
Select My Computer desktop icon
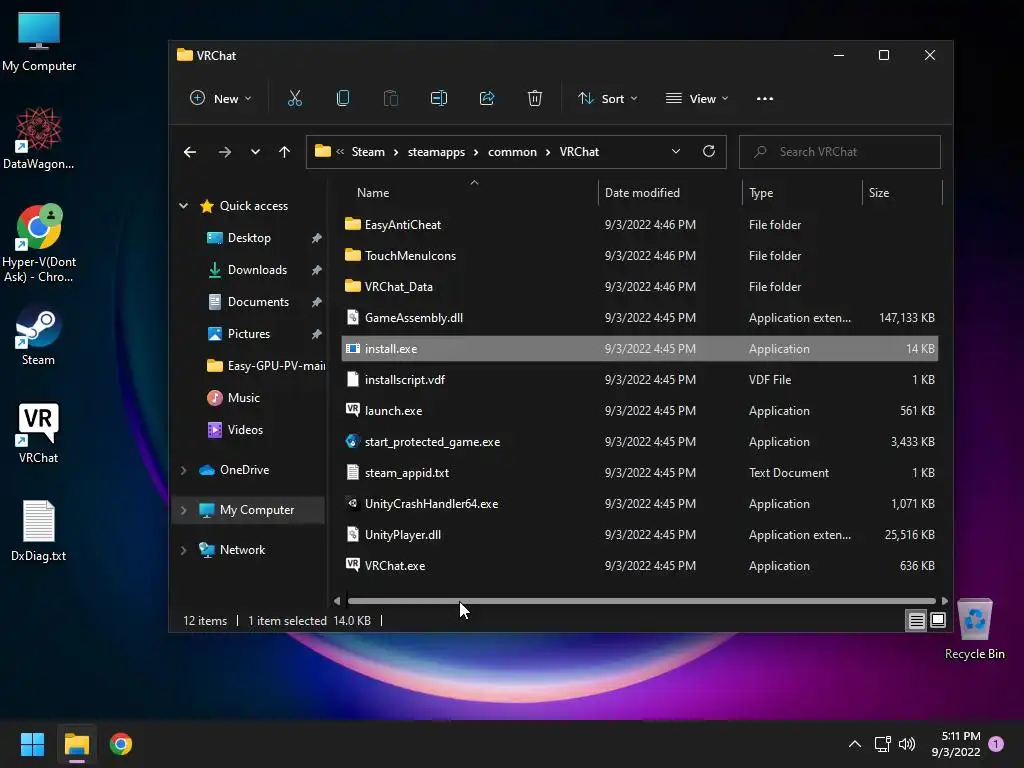tap(39, 41)
